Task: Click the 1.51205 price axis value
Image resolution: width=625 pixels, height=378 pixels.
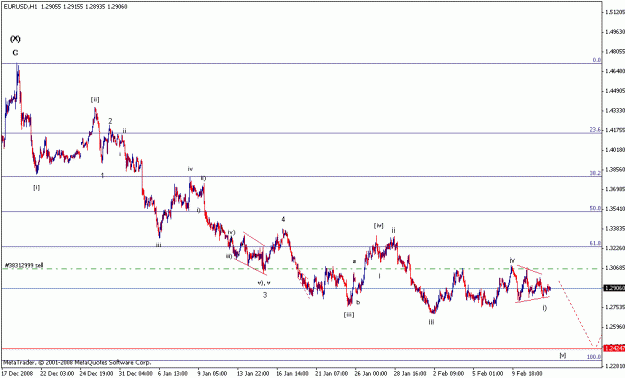Action: (x=615, y=12)
